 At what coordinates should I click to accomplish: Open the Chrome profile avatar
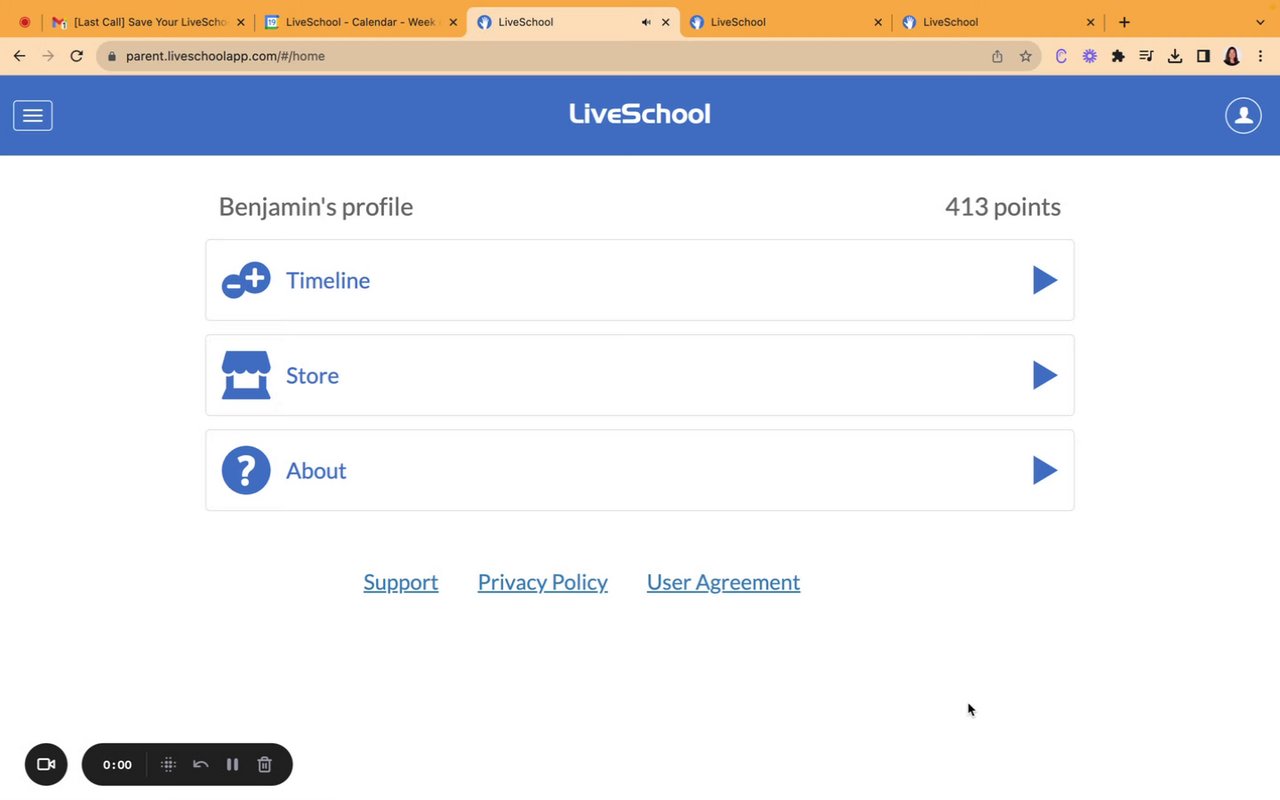[1232, 56]
